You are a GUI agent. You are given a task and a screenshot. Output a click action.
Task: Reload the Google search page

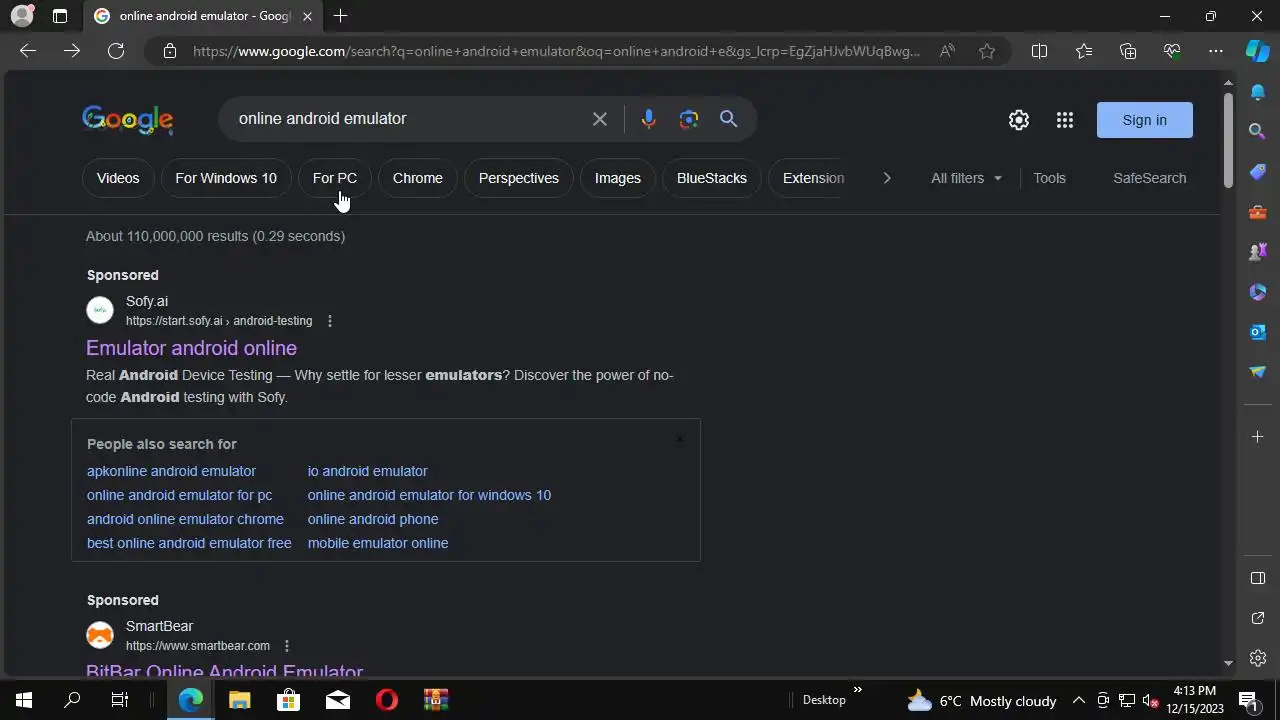pos(116,51)
